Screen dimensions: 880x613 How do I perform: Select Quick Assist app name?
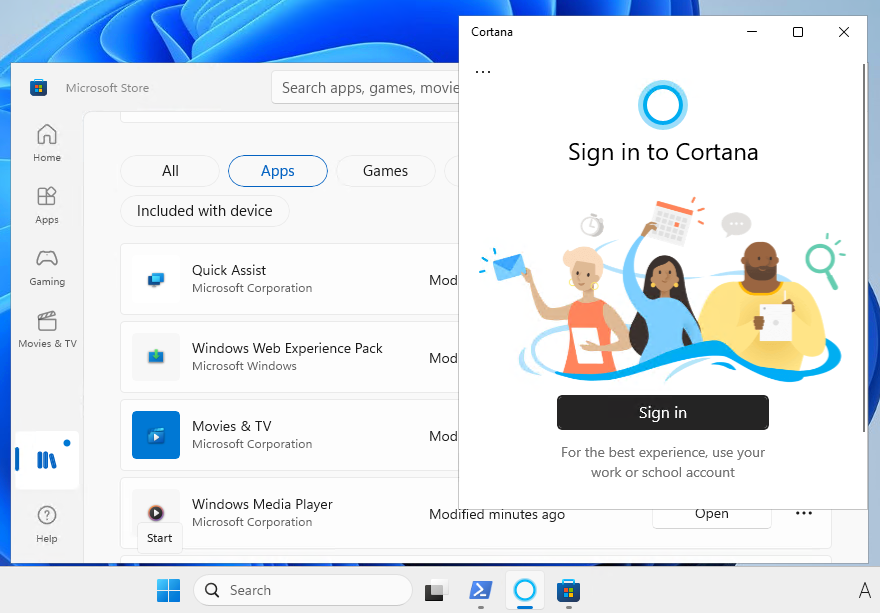(x=229, y=270)
